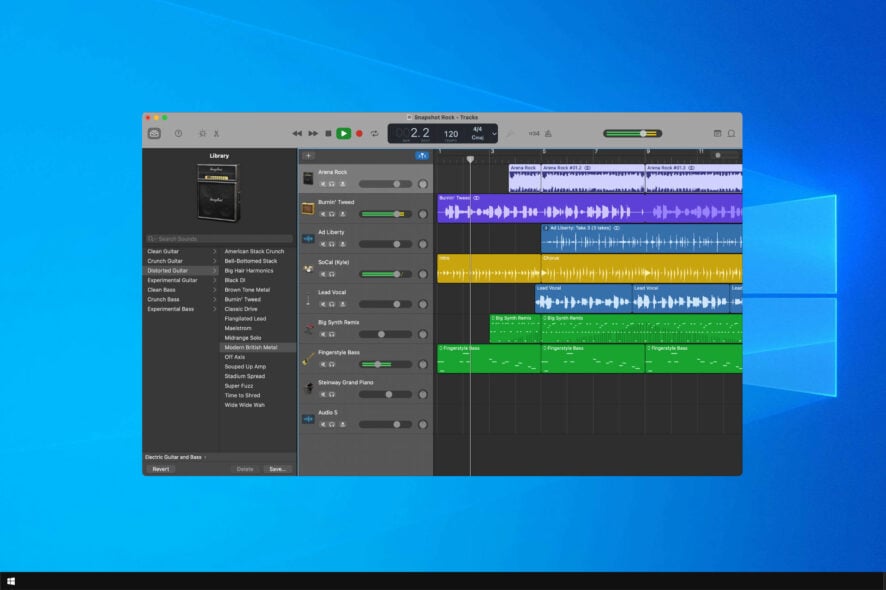Expand the Crunch Guitar category
The width and height of the screenshot is (886, 590).
[214, 261]
